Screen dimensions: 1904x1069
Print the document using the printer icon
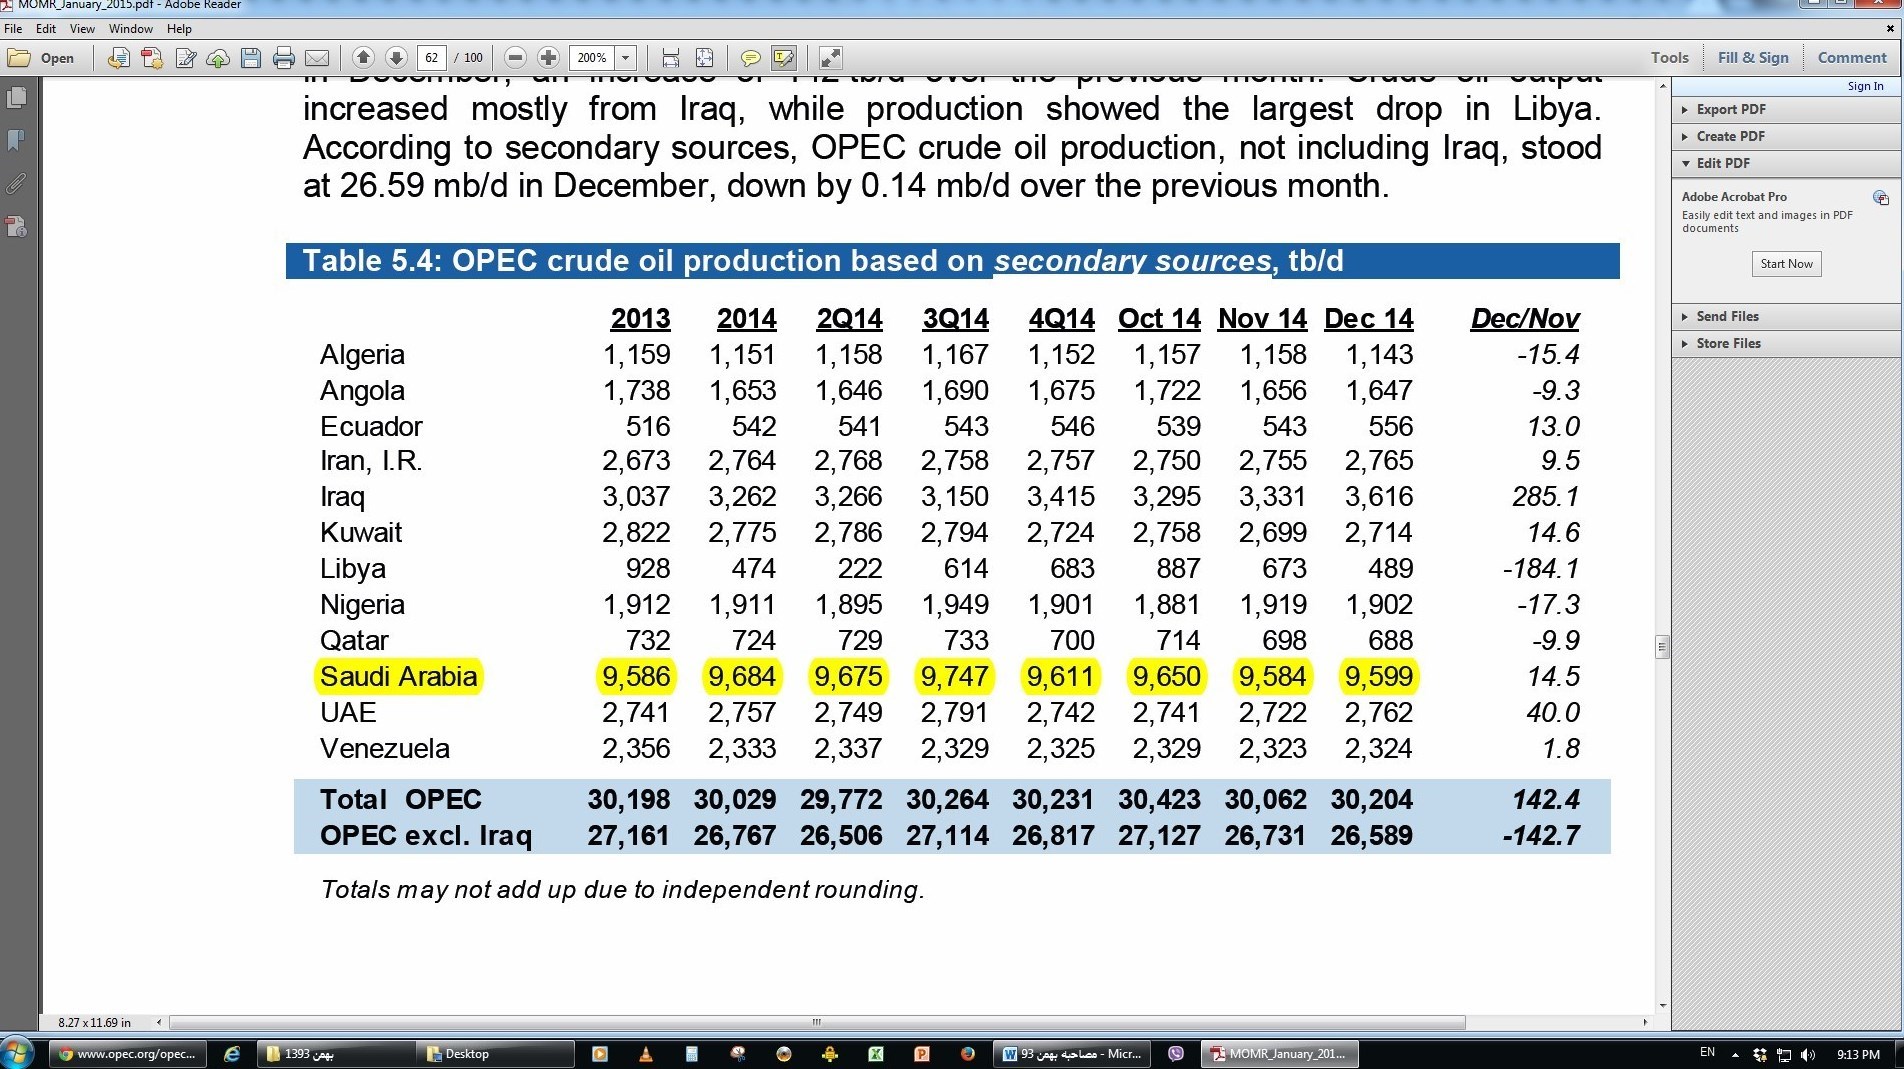tap(284, 58)
